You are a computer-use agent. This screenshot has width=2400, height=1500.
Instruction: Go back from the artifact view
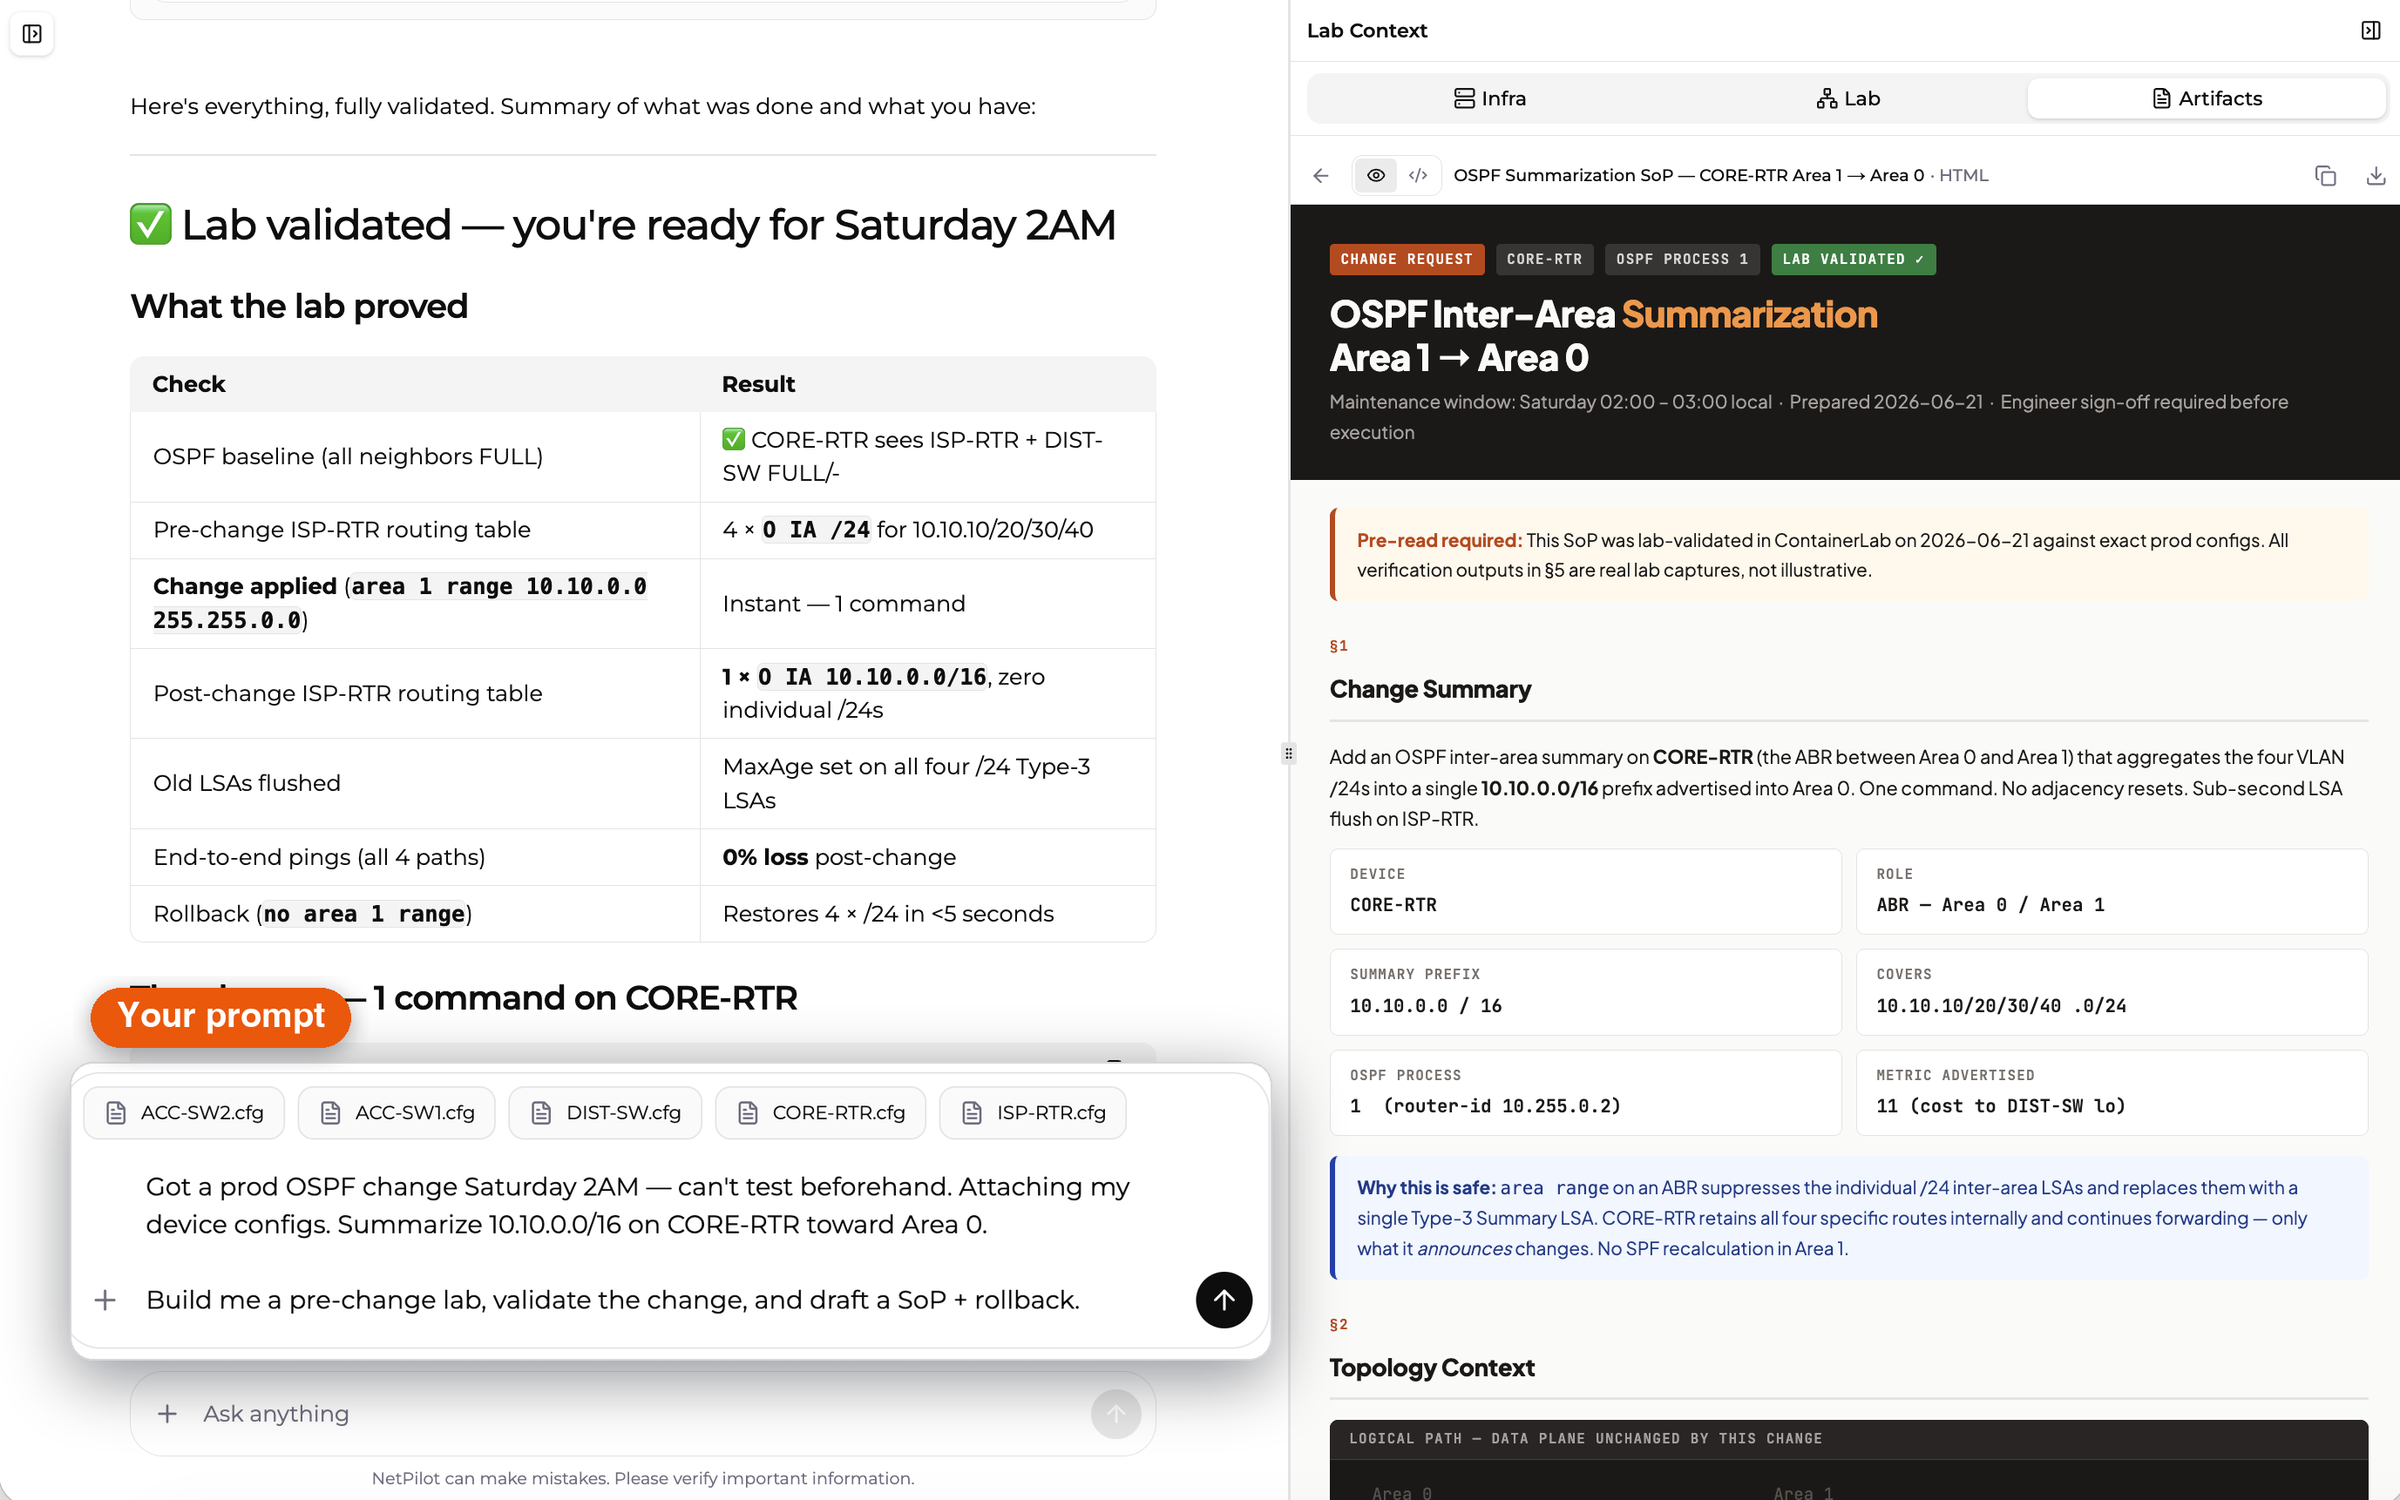click(1321, 176)
